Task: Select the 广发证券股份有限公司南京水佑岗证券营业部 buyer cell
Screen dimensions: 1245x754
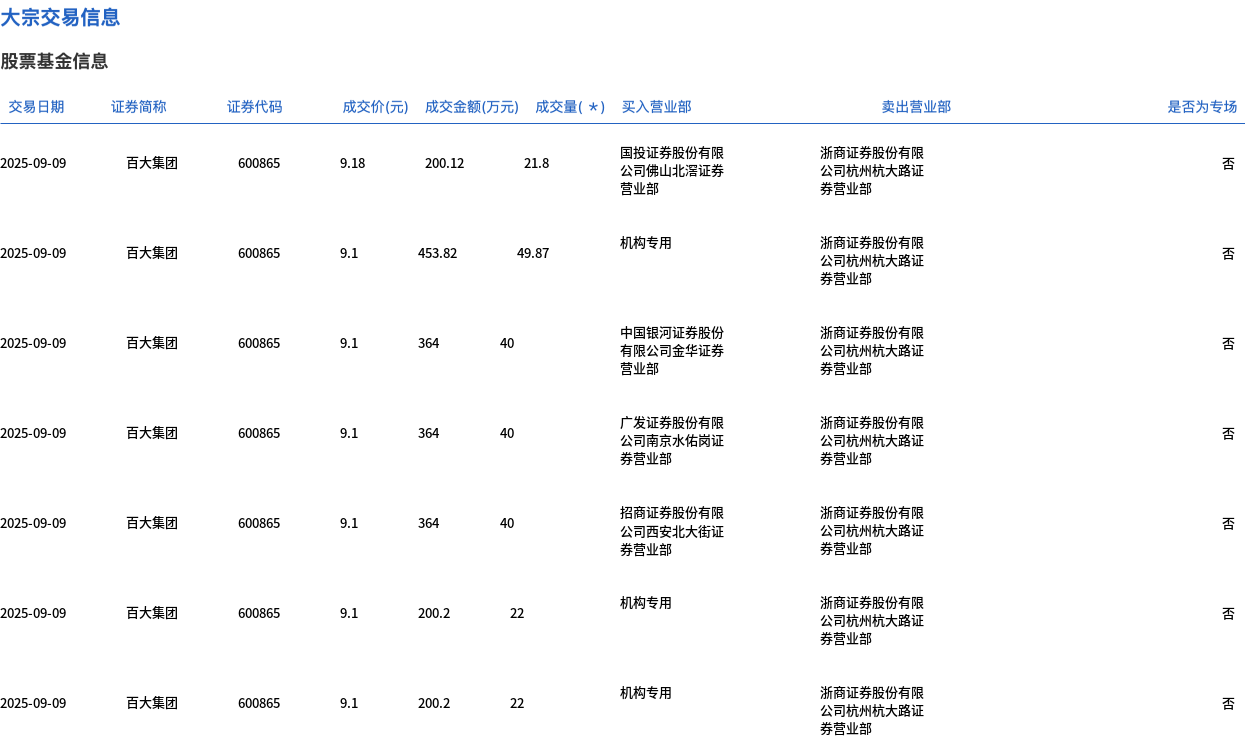Action: 672,441
